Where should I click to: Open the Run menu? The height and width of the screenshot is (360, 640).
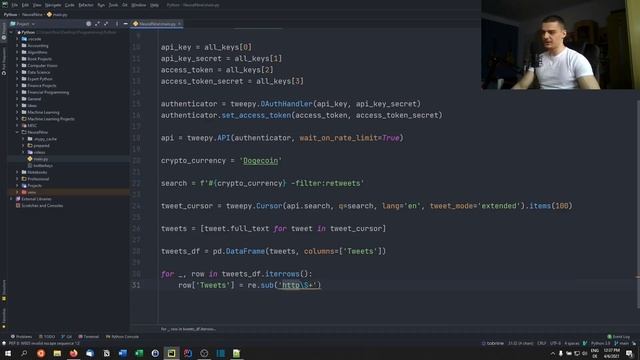101,5
